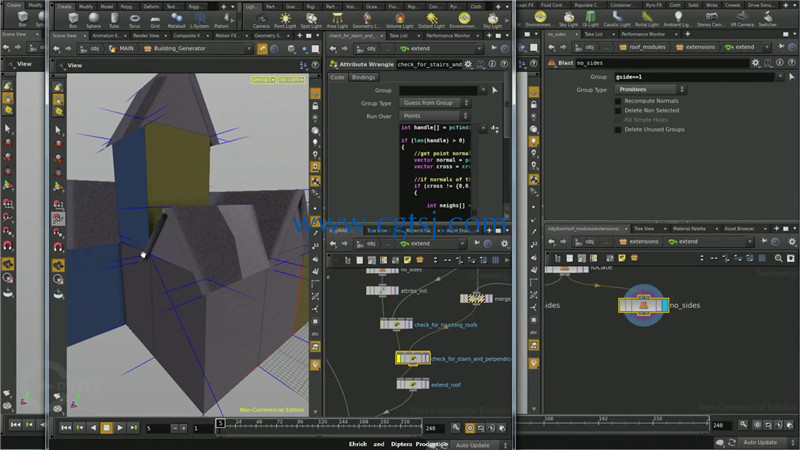Enable Delete Non Selected checkbox
The height and width of the screenshot is (450, 800).
pyautogui.click(x=618, y=110)
